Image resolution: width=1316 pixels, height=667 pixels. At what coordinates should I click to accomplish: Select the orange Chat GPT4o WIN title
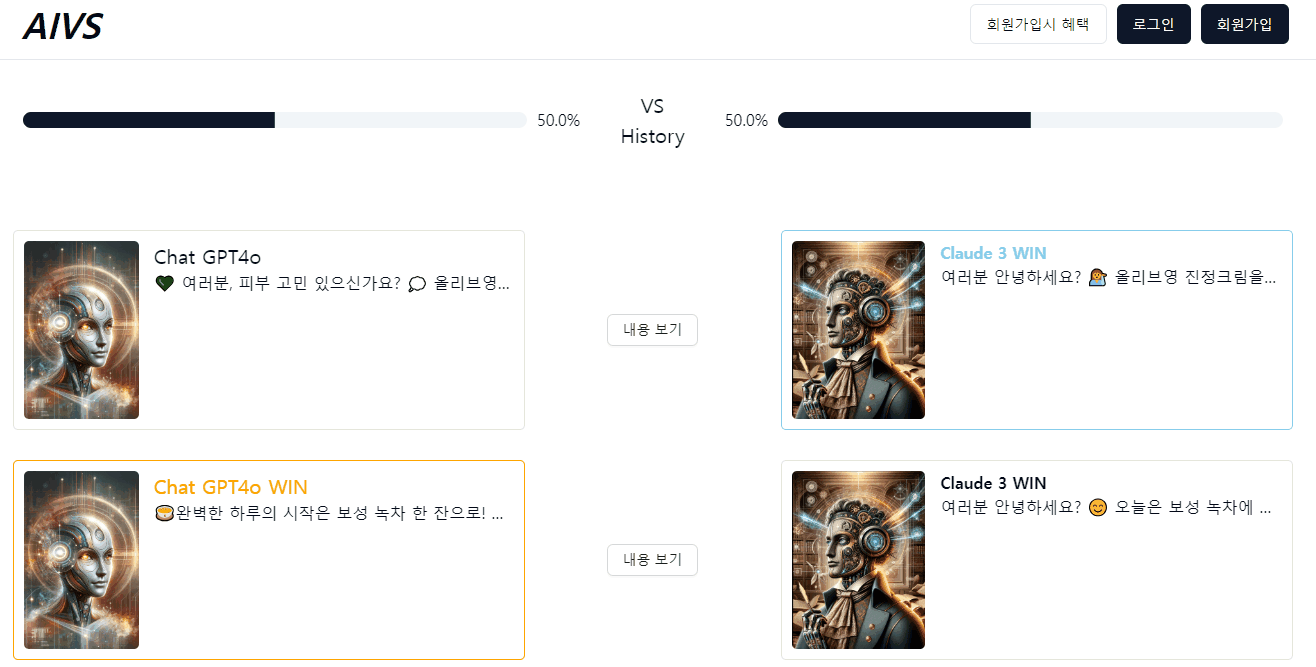230,487
